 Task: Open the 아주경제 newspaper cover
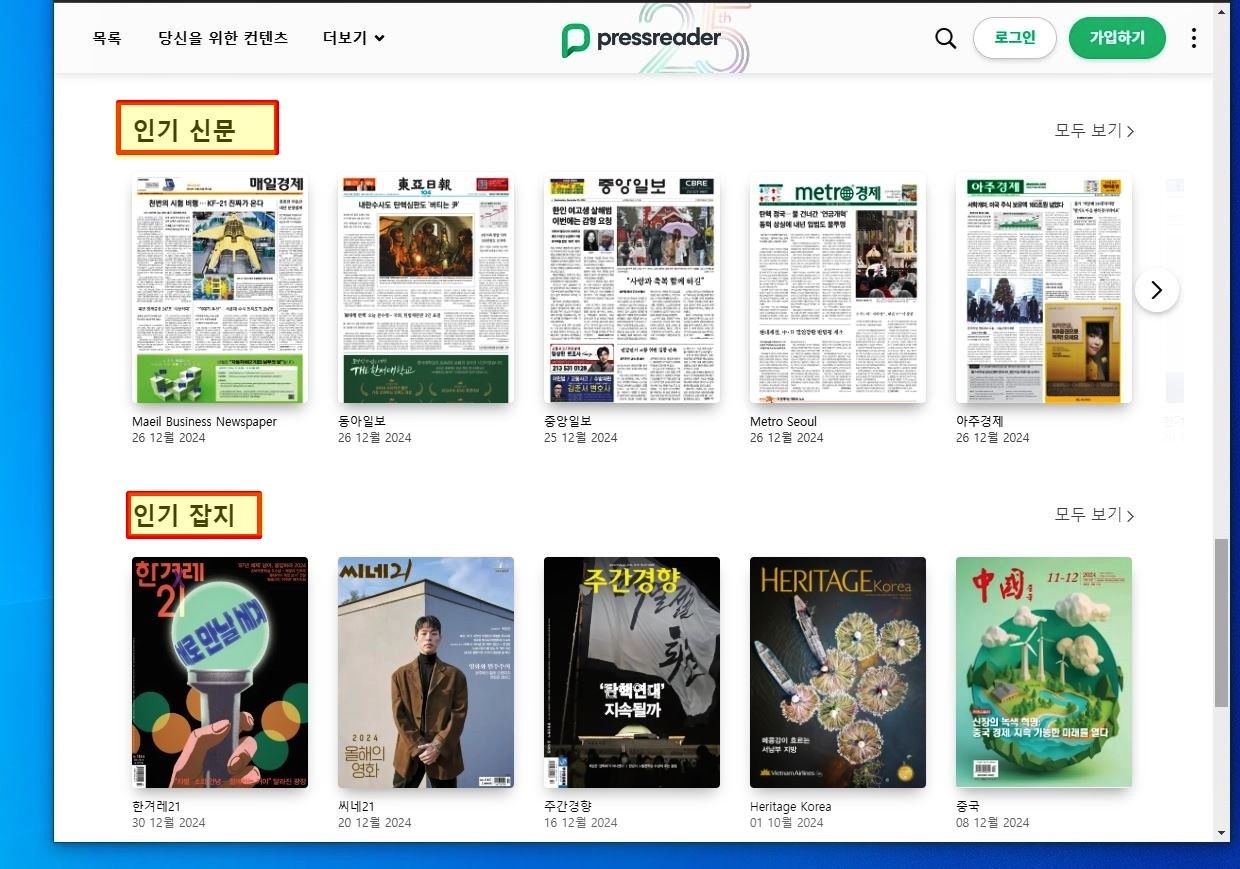1044,288
